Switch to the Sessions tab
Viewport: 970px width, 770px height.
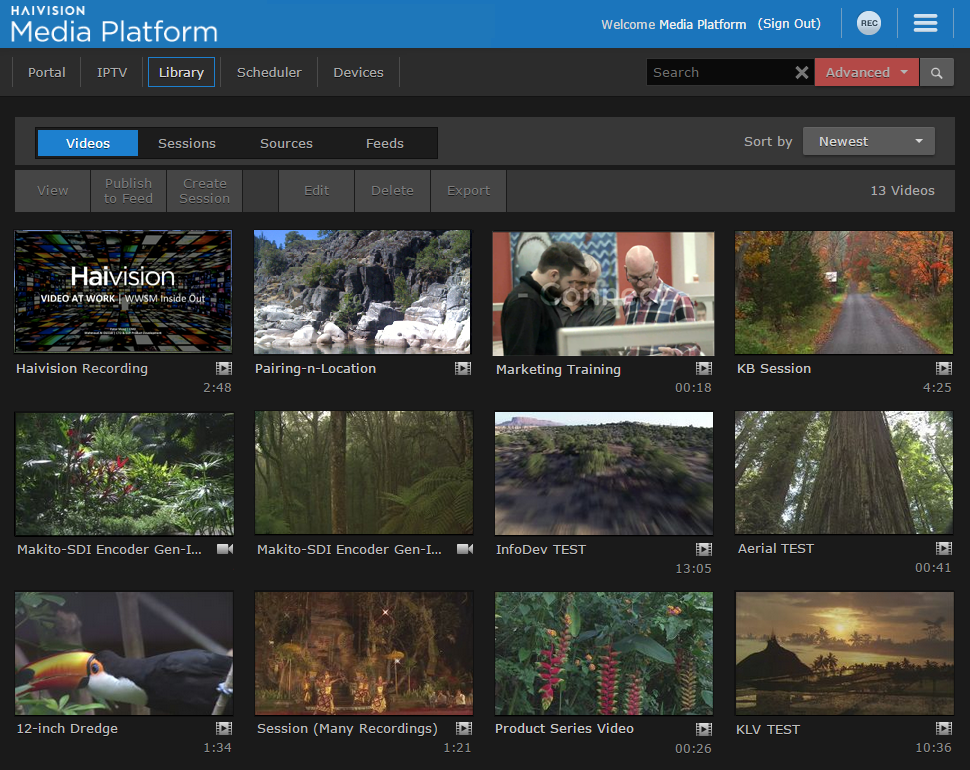187,143
